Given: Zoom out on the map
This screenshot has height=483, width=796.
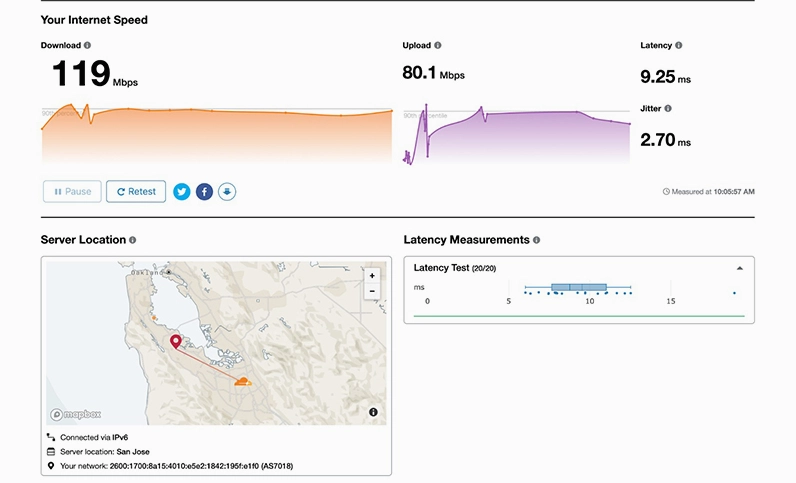Looking at the screenshot, I should [x=372, y=292].
